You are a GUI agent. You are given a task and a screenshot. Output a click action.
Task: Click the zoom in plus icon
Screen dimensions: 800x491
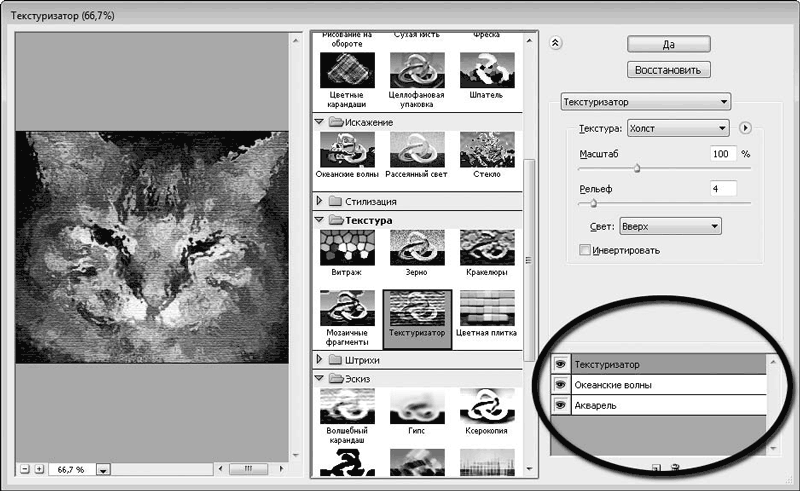coord(39,469)
